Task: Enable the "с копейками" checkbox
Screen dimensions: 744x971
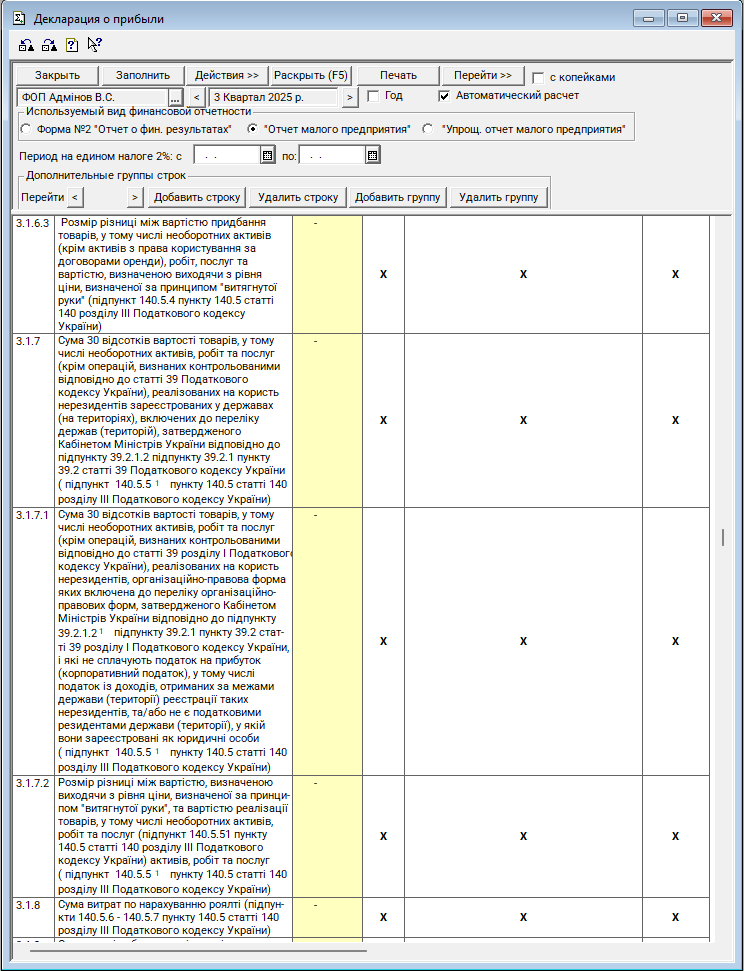Action: click(x=538, y=77)
